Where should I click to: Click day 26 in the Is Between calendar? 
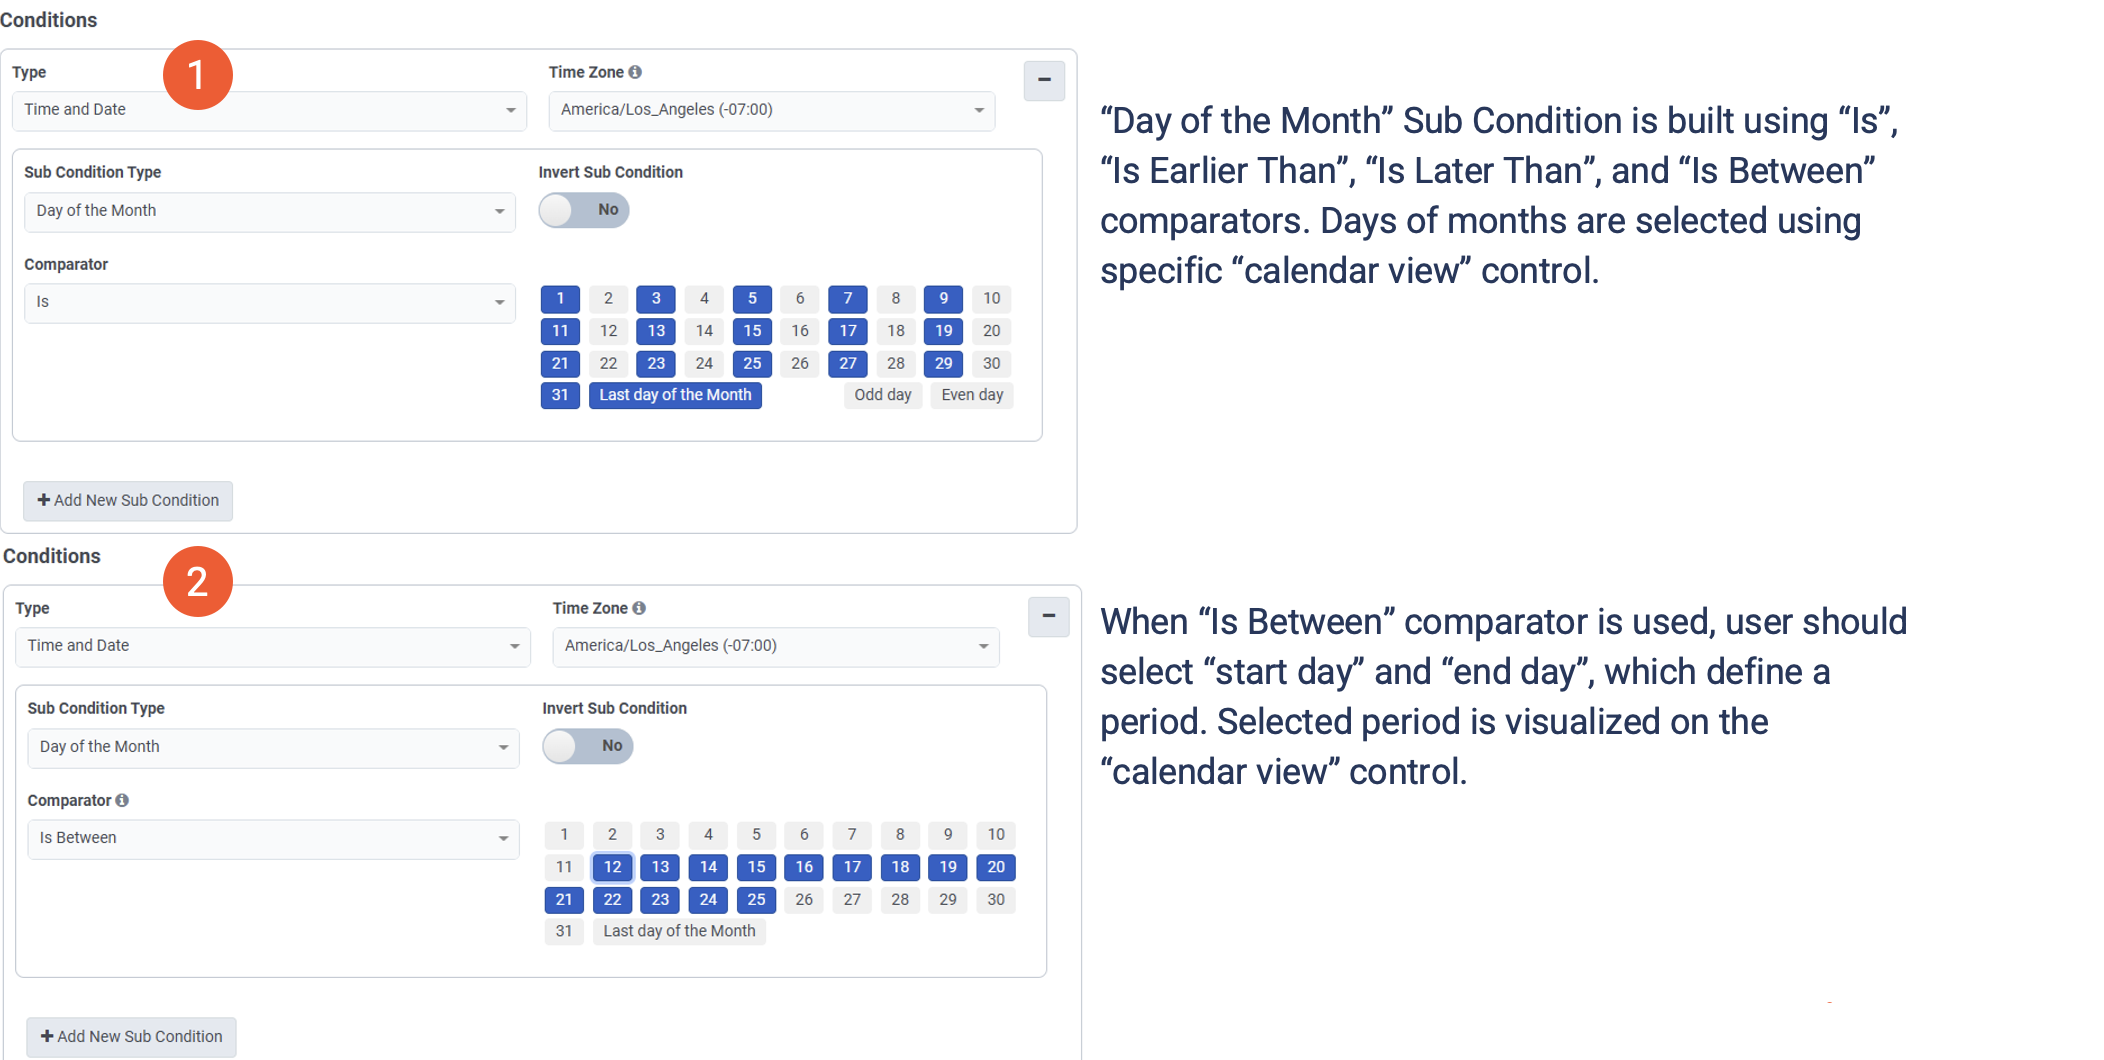coord(804,899)
